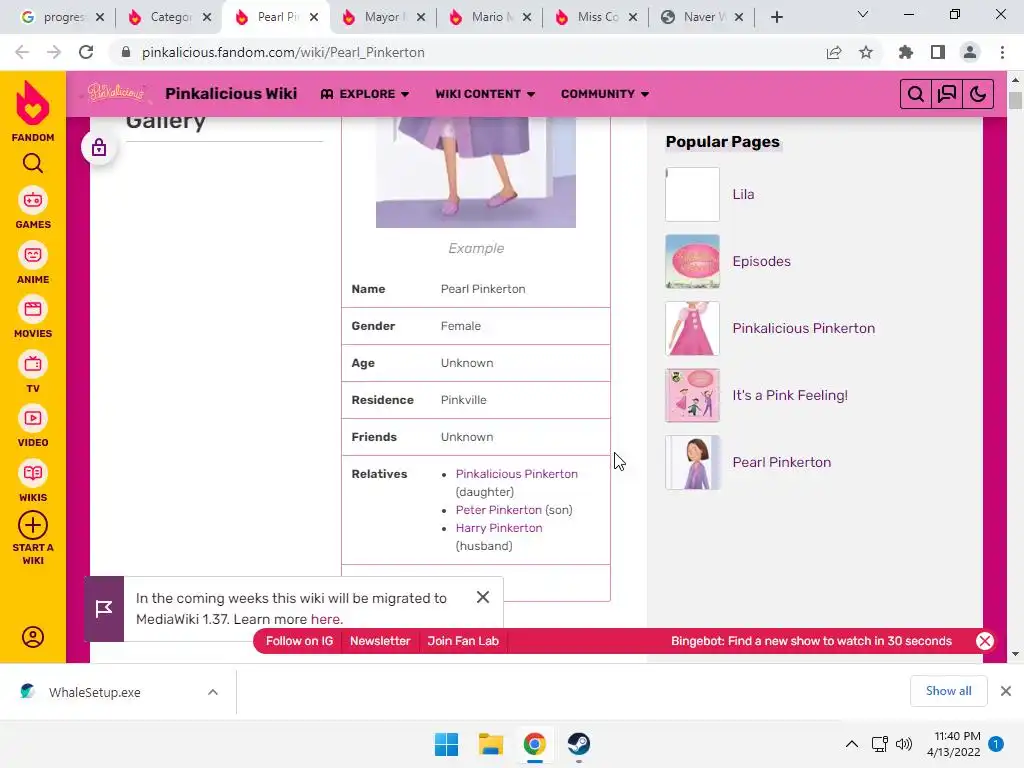1024x768 pixels.
Task: Show hidden system tray icons
Action: [852, 744]
